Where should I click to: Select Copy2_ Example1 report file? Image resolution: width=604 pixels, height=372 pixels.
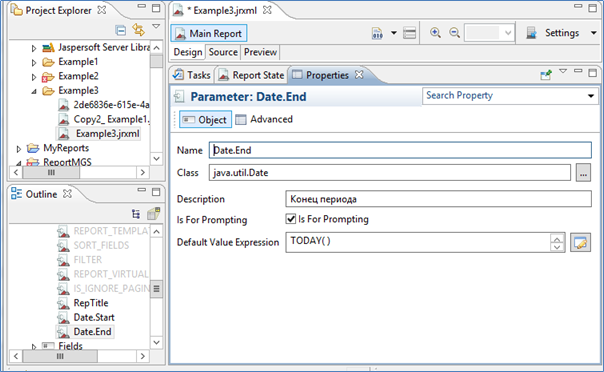104,119
